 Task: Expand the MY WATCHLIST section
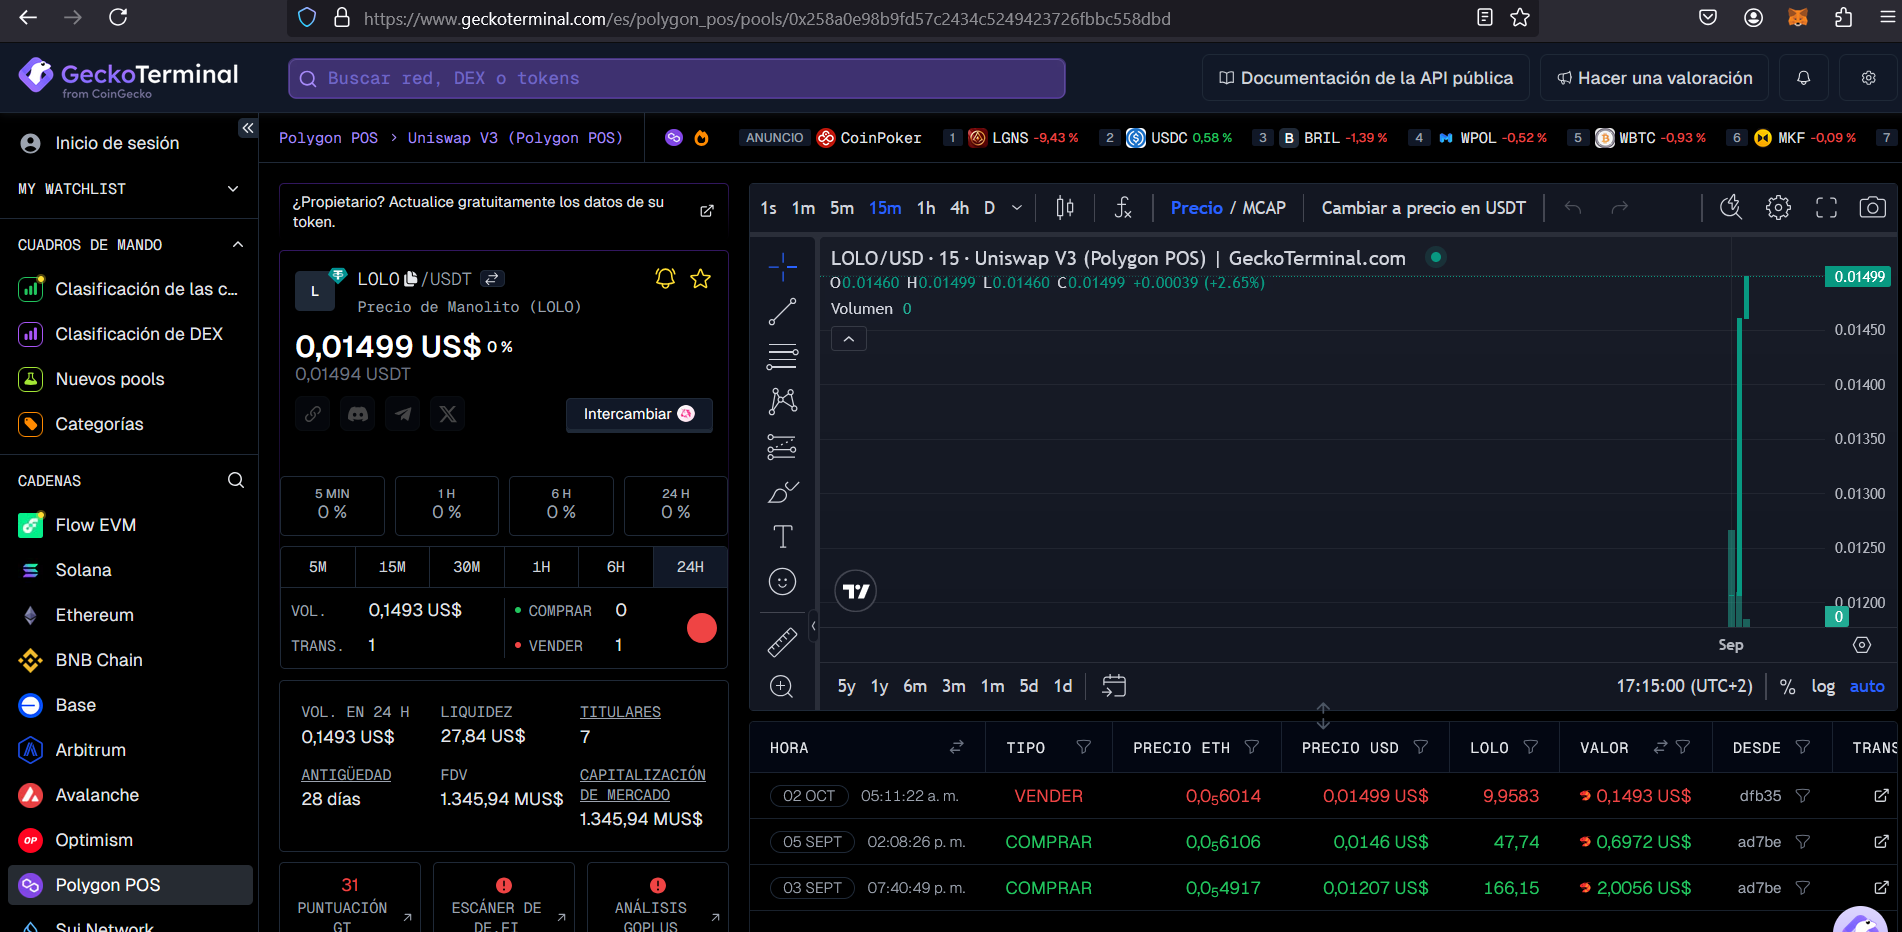pos(232,189)
